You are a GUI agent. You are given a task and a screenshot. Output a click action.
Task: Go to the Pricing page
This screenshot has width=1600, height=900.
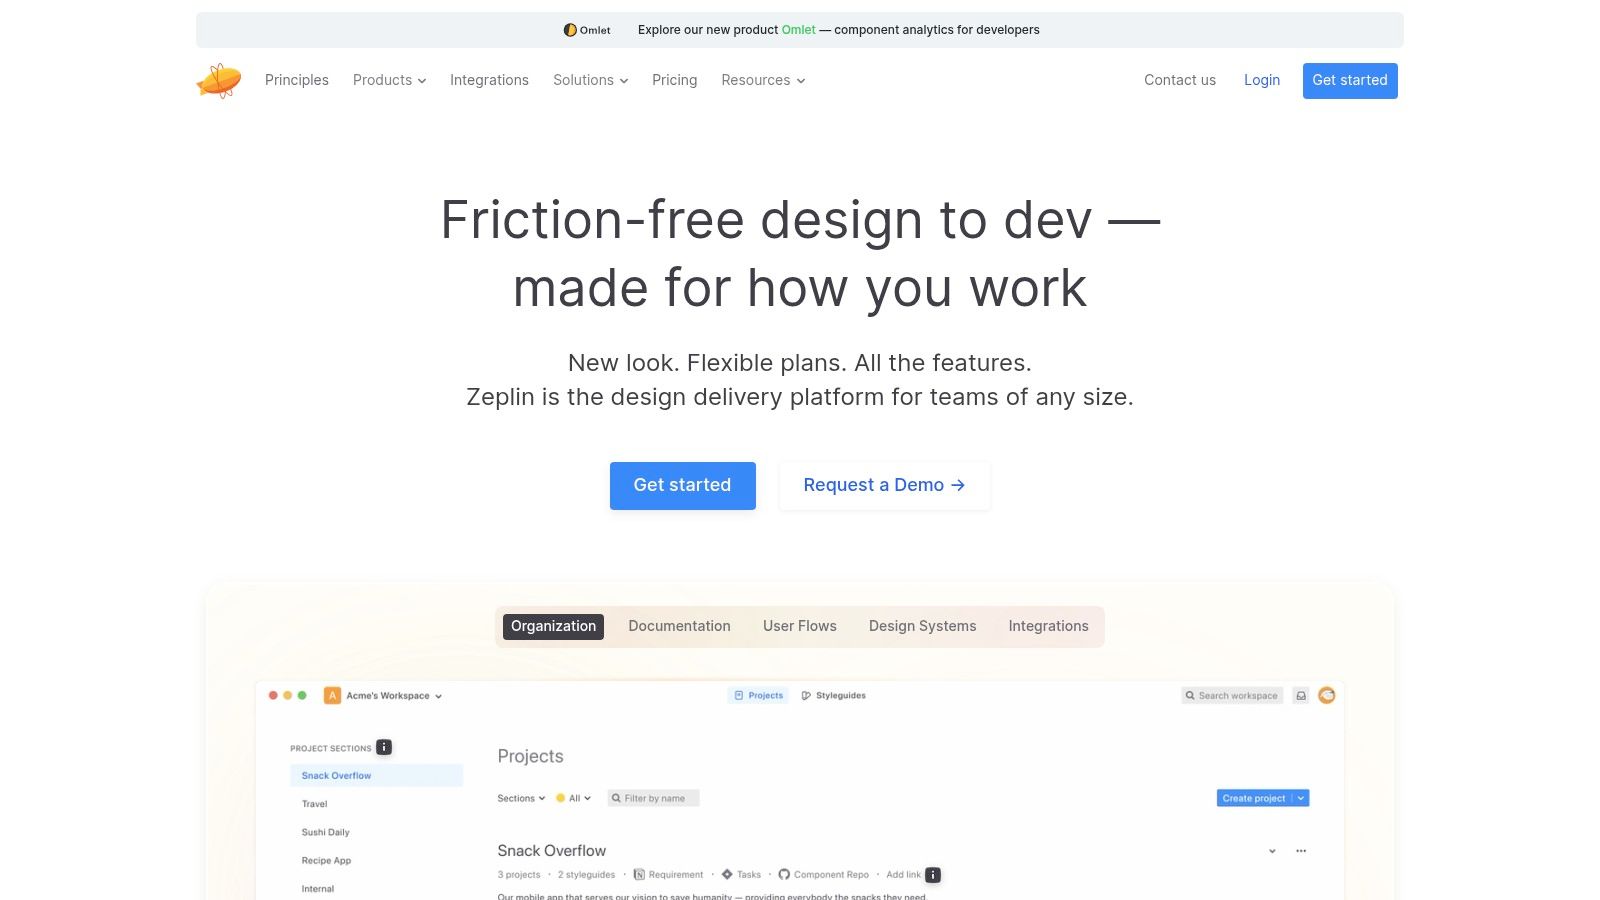point(675,80)
